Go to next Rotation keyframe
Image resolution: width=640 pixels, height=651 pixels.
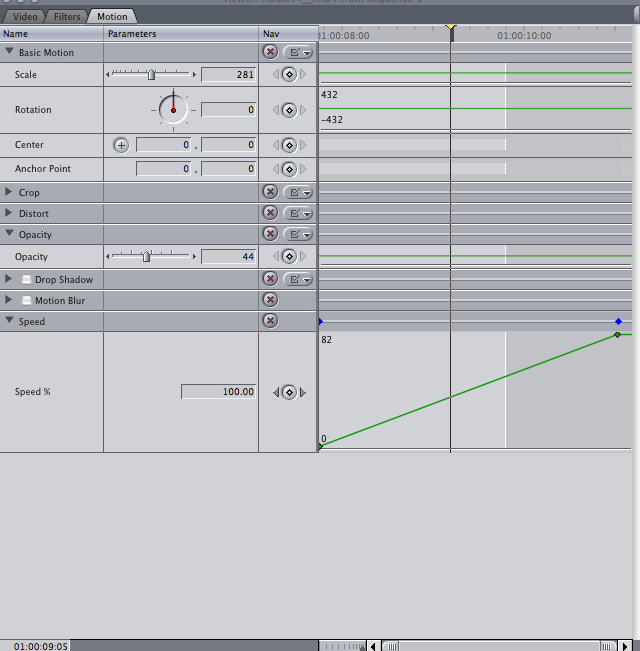click(303, 110)
